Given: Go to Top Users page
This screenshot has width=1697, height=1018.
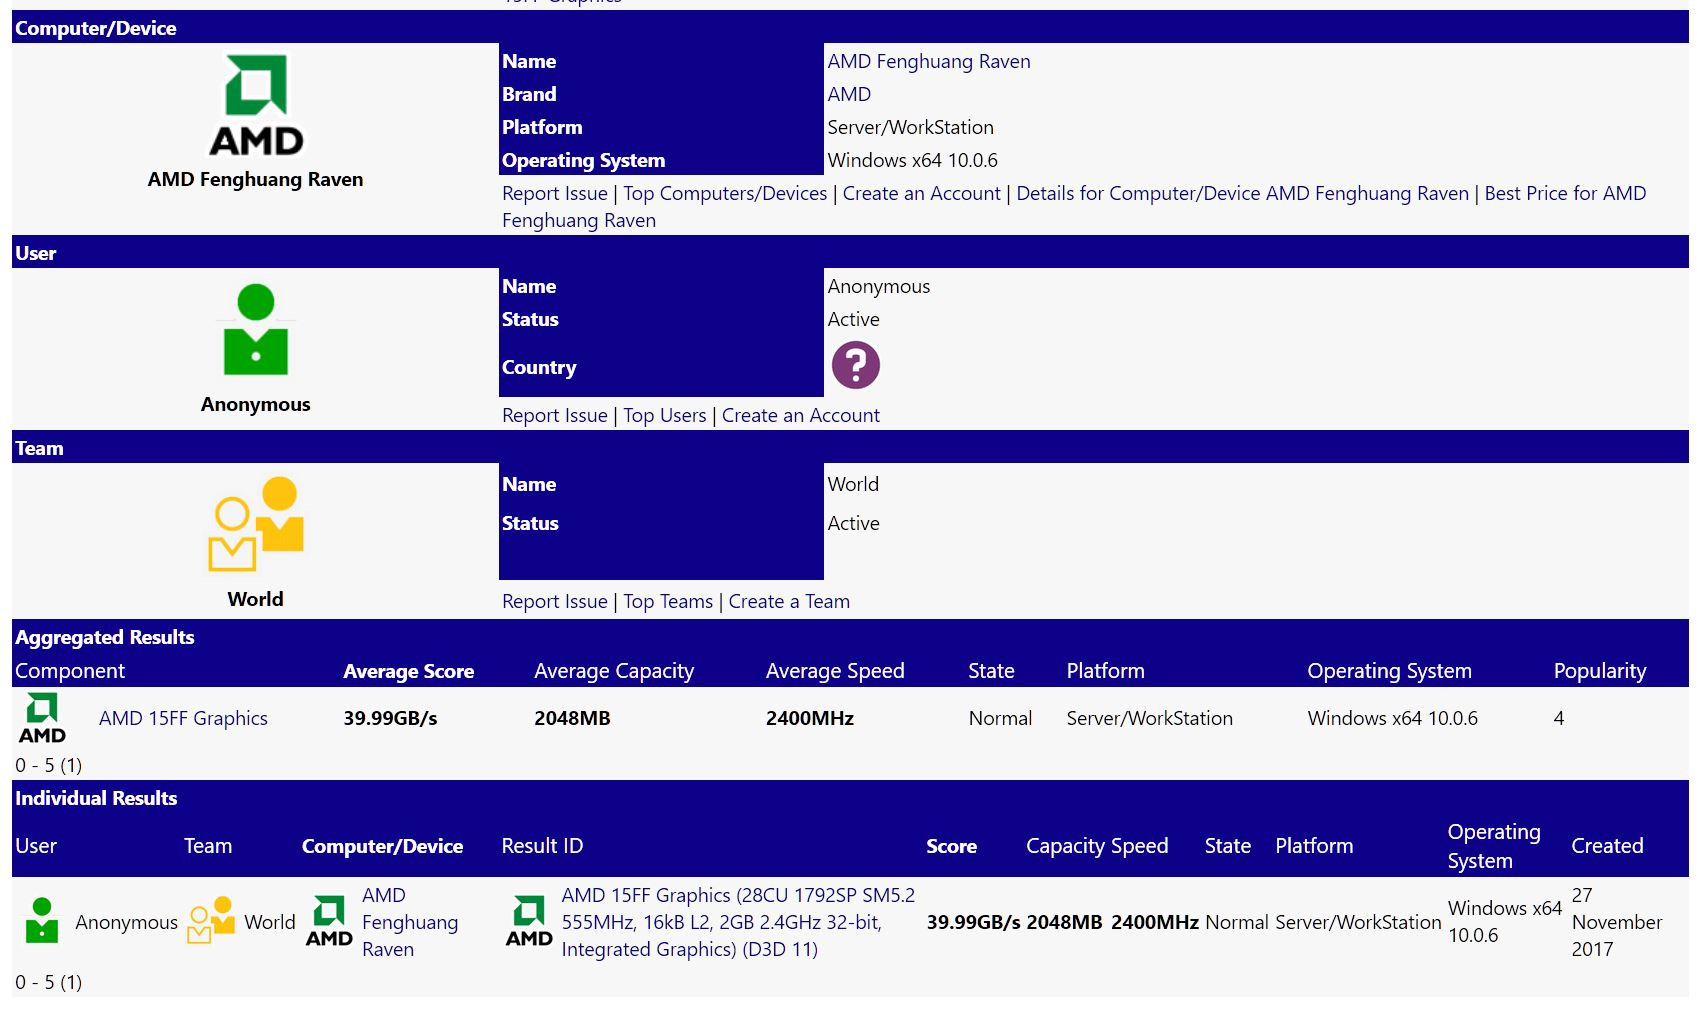Looking at the screenshot, I should [x=664, y=415].
